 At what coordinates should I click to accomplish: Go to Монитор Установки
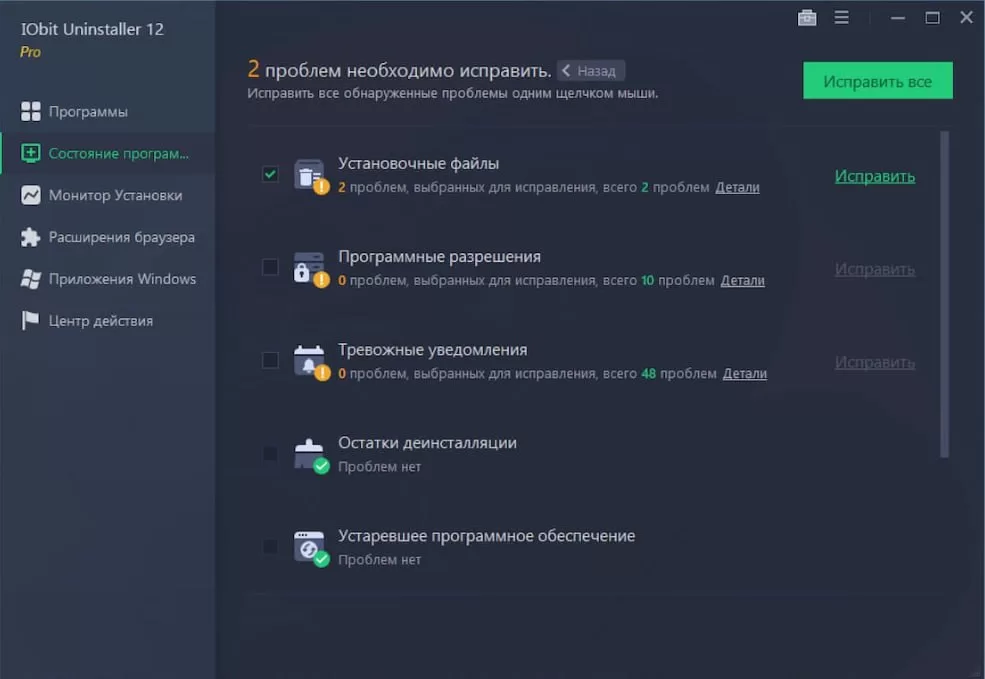(x=107, y=195)
